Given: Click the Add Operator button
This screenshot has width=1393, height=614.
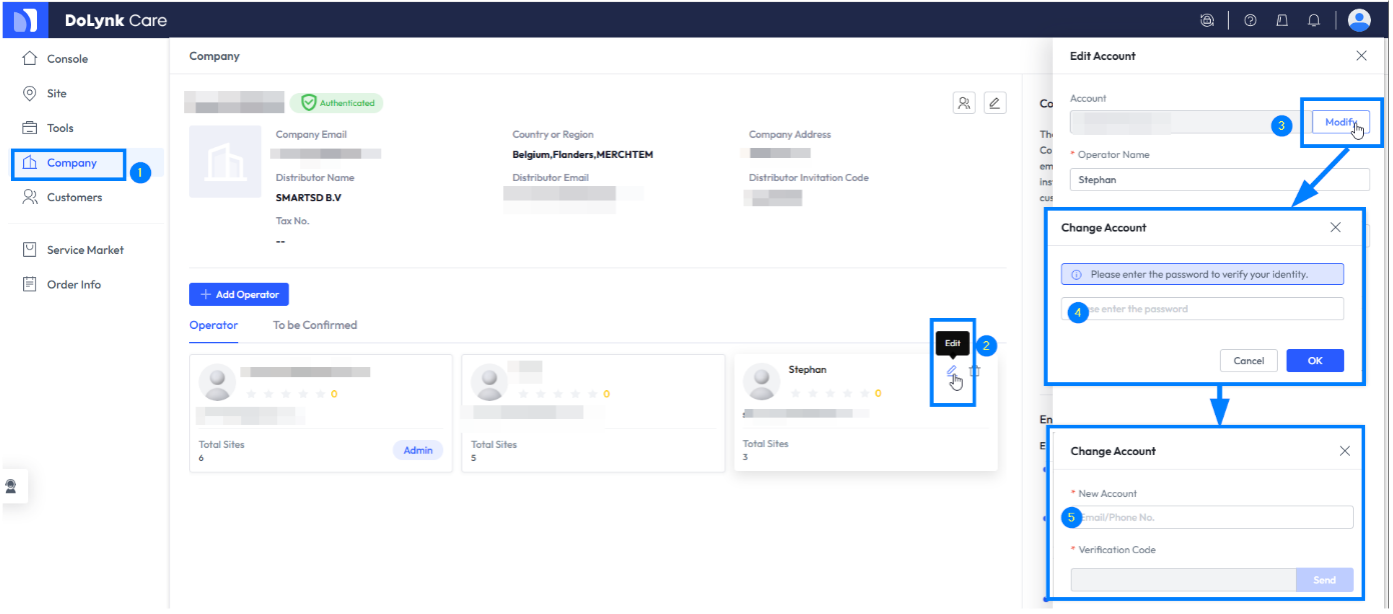Looking at the screenshot, I should [239, 295].
